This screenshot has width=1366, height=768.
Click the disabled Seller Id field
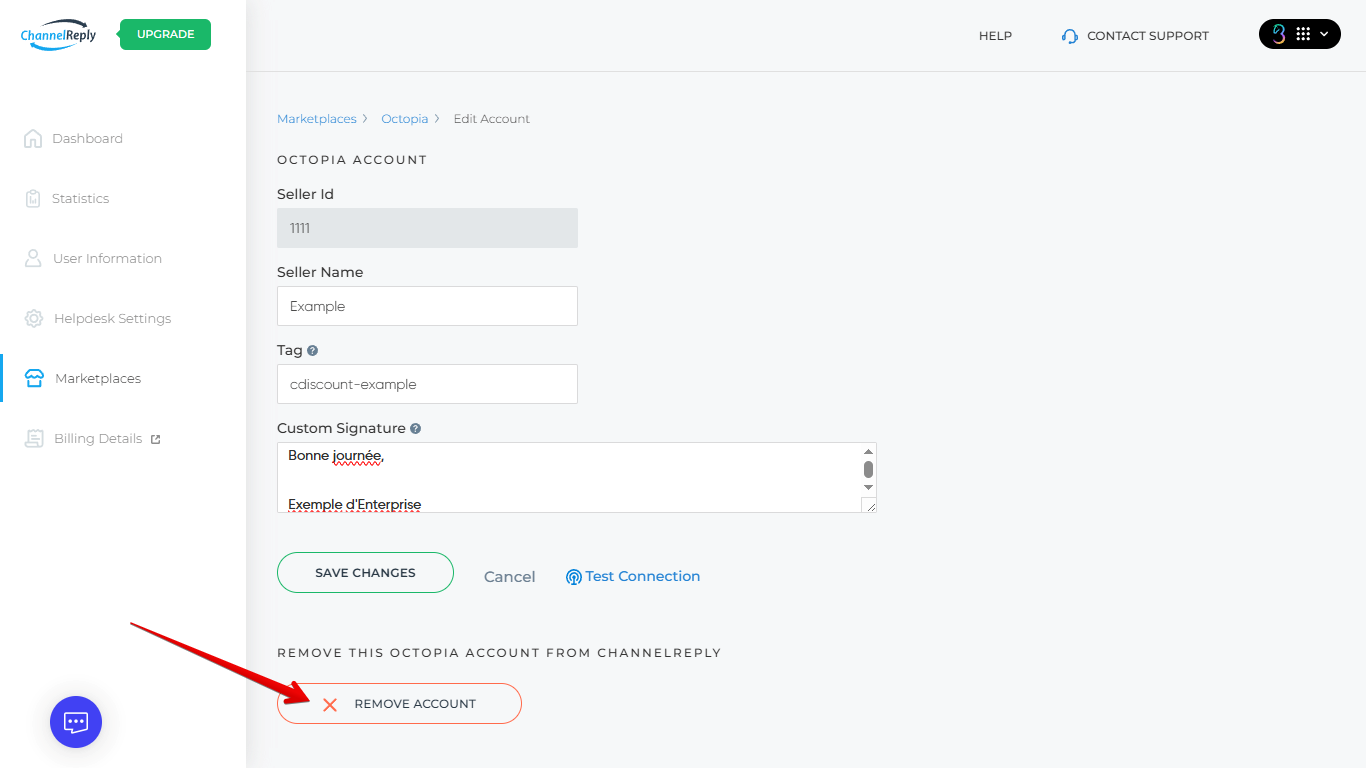(x=427, y=228)
